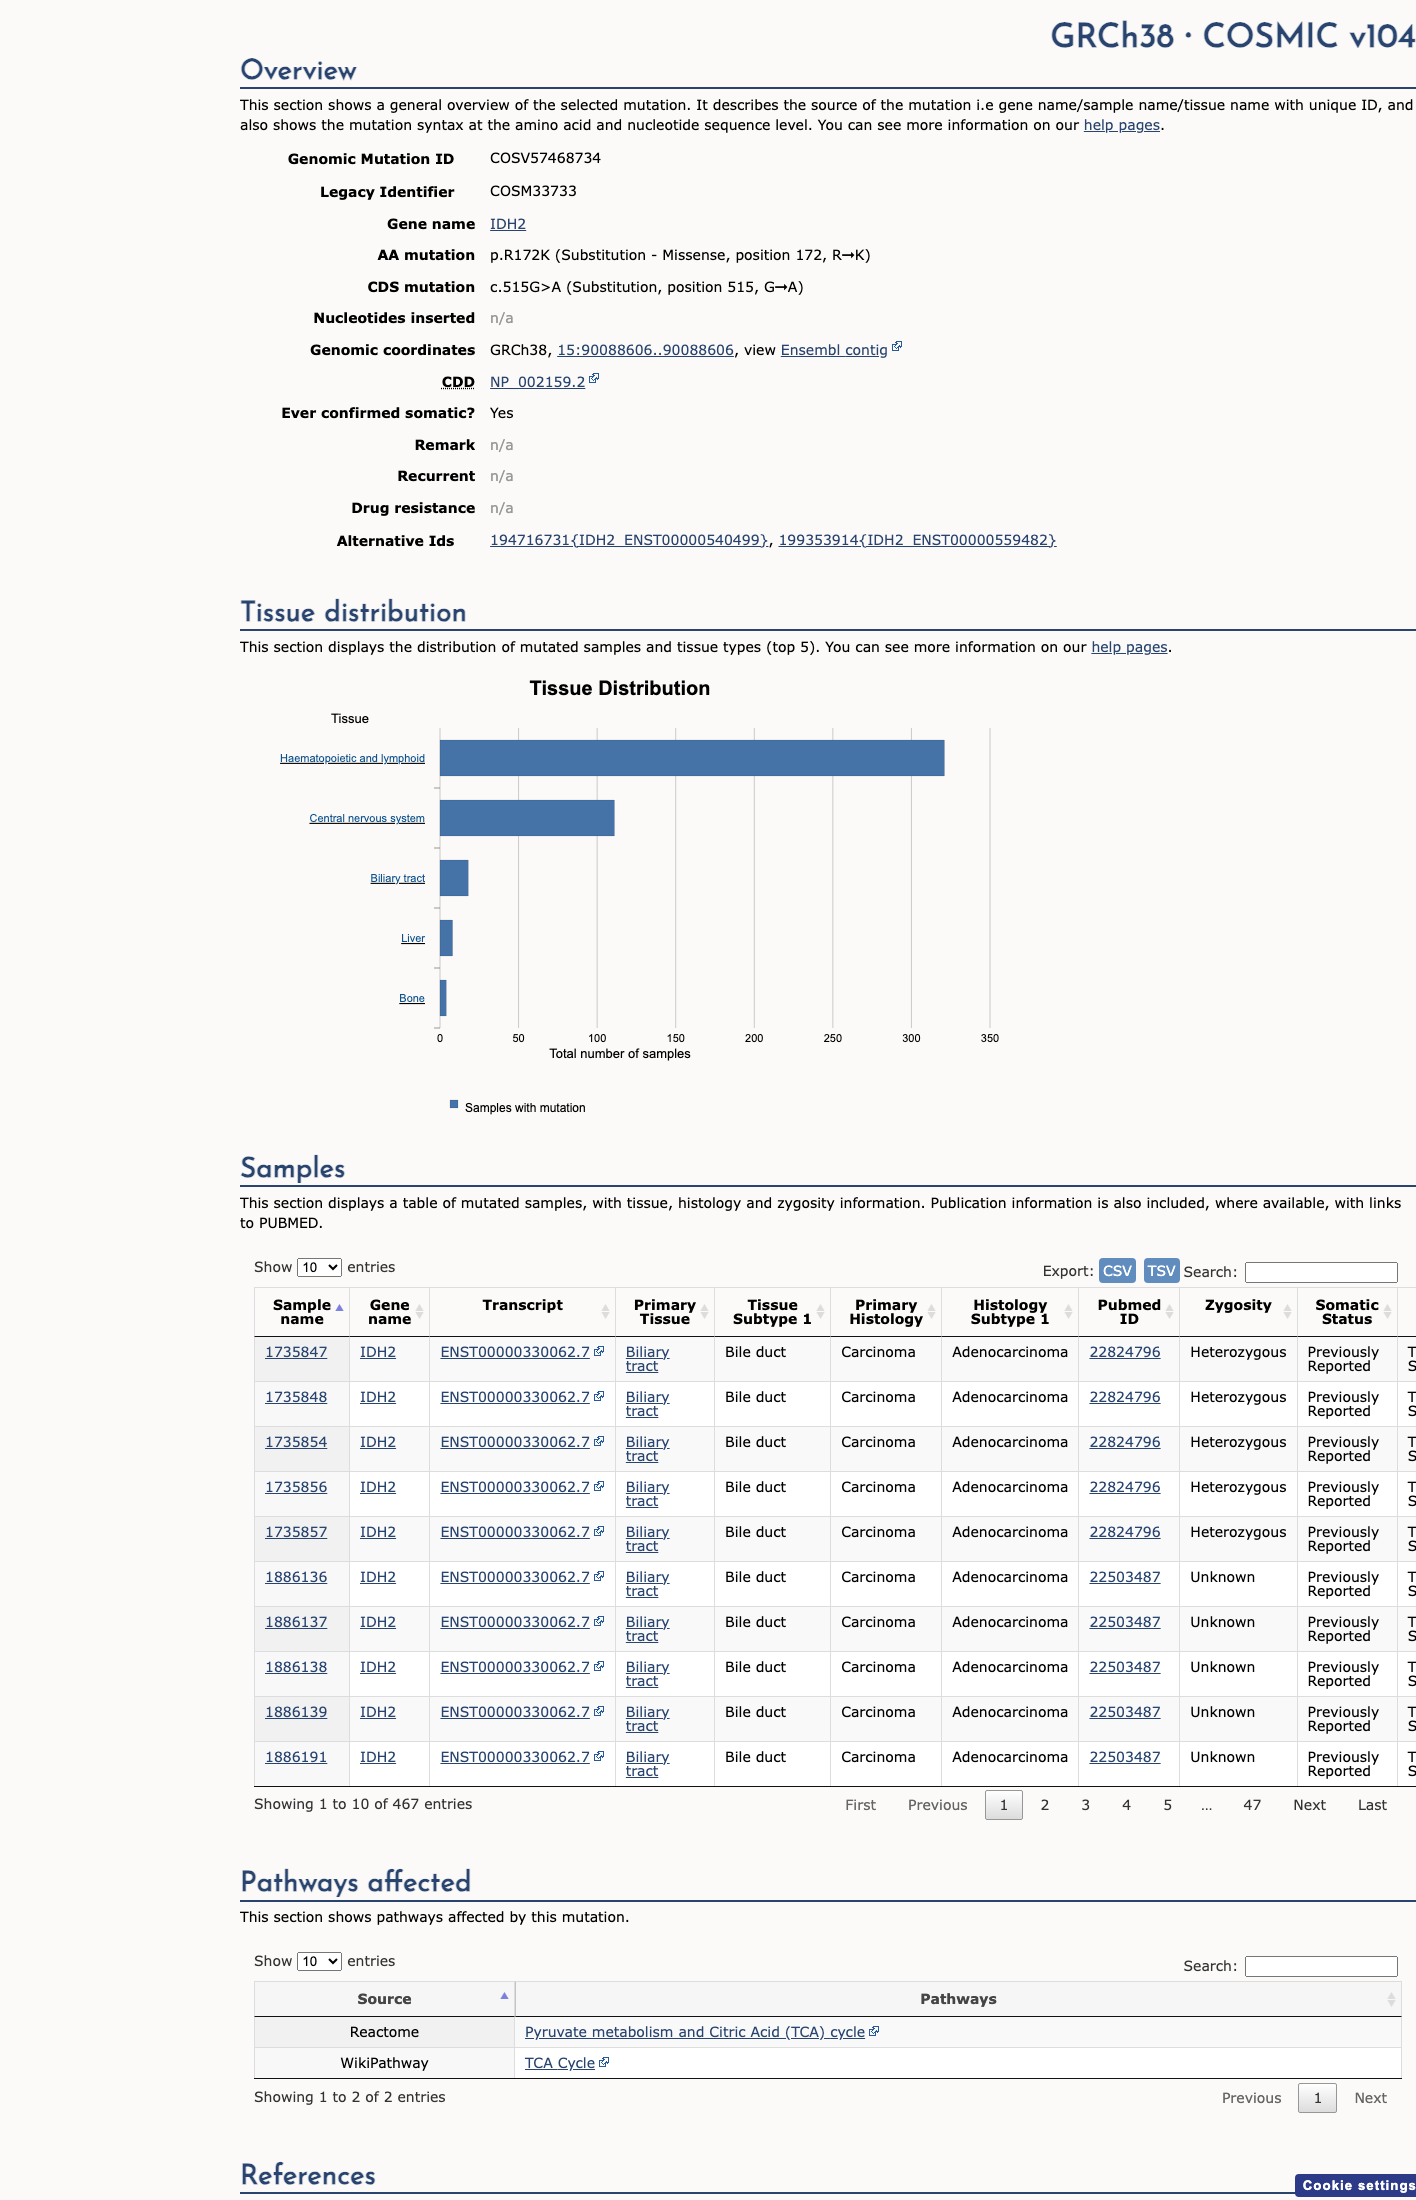Open sample 1886191
1416x2200 pixels.
point(296,1757)
